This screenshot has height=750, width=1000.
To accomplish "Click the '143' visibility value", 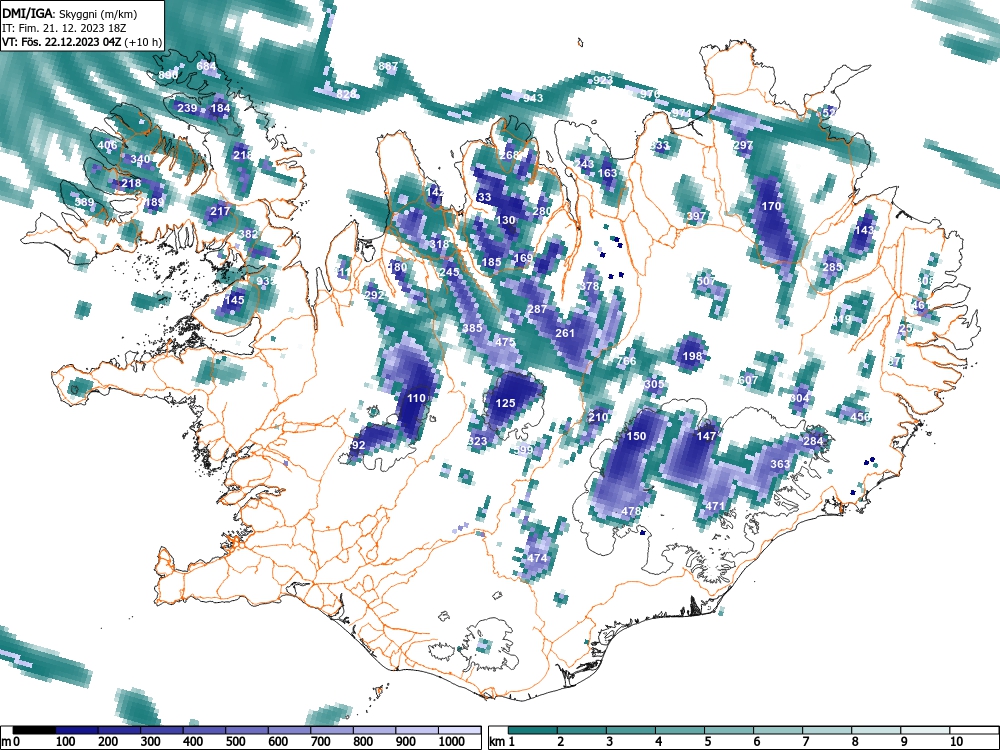I will (864, 231).
